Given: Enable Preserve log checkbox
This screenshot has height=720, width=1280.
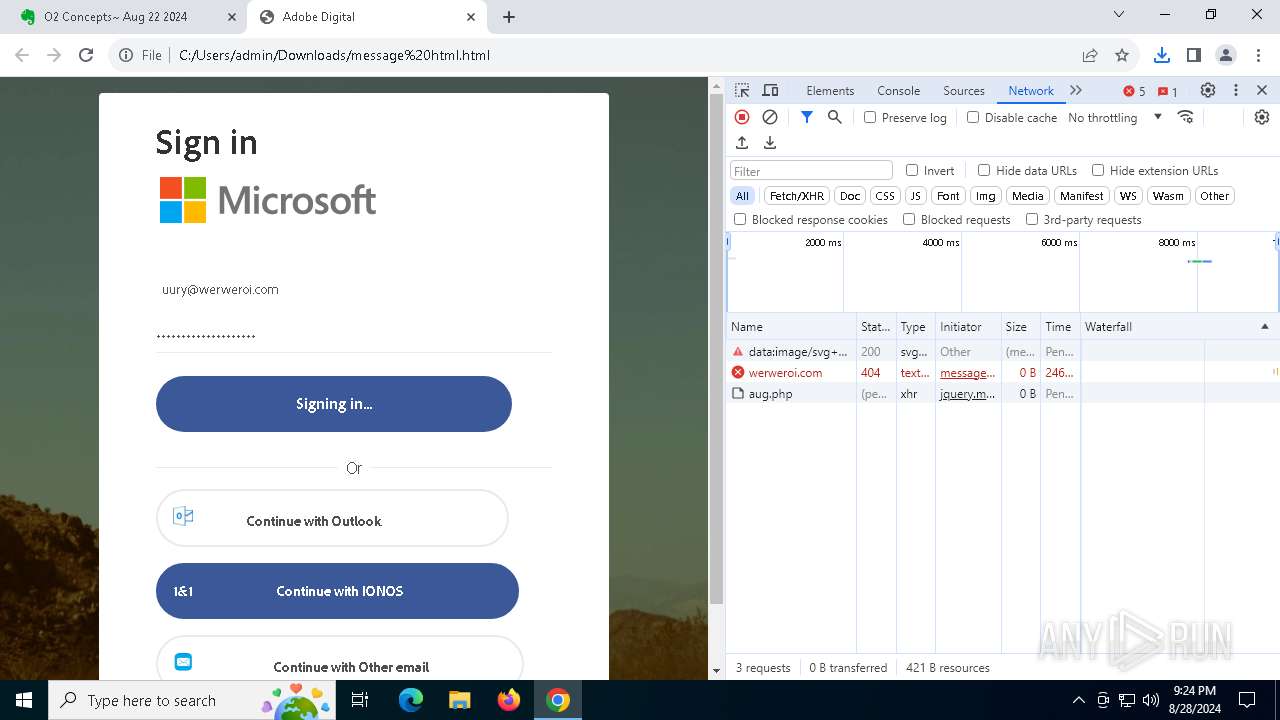Looking at the screenshot, I should tap(870, 117).
